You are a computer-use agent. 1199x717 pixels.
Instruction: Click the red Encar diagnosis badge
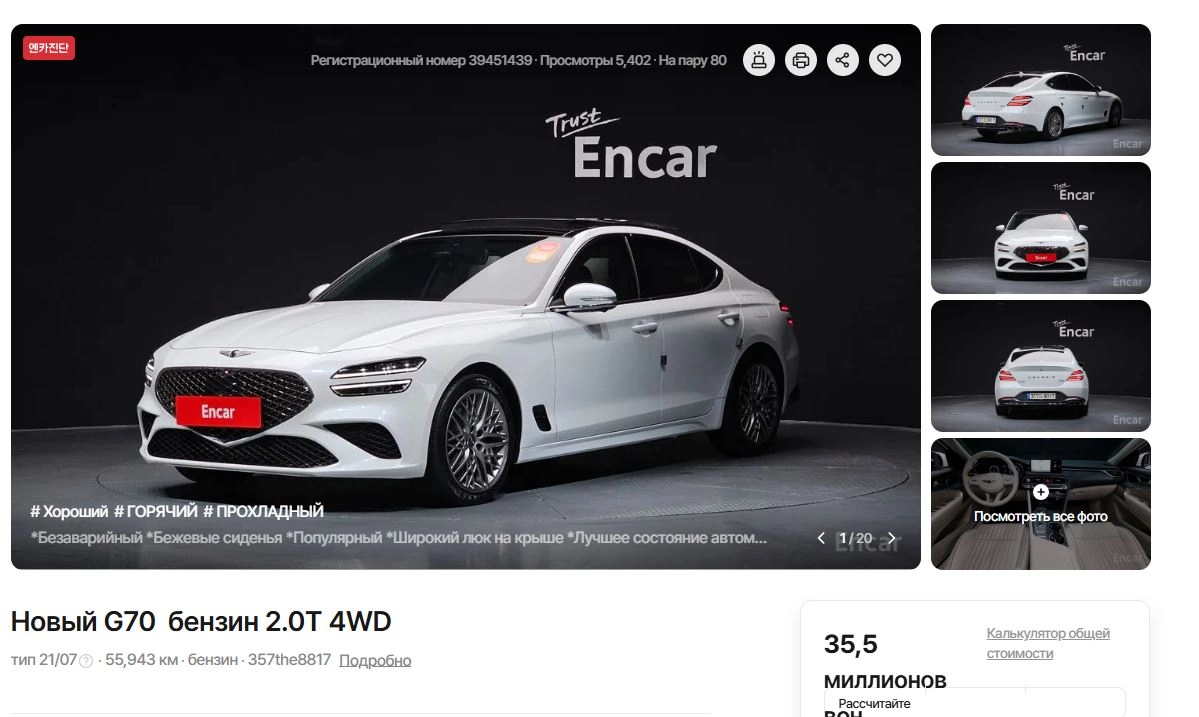tap(48, 48)
